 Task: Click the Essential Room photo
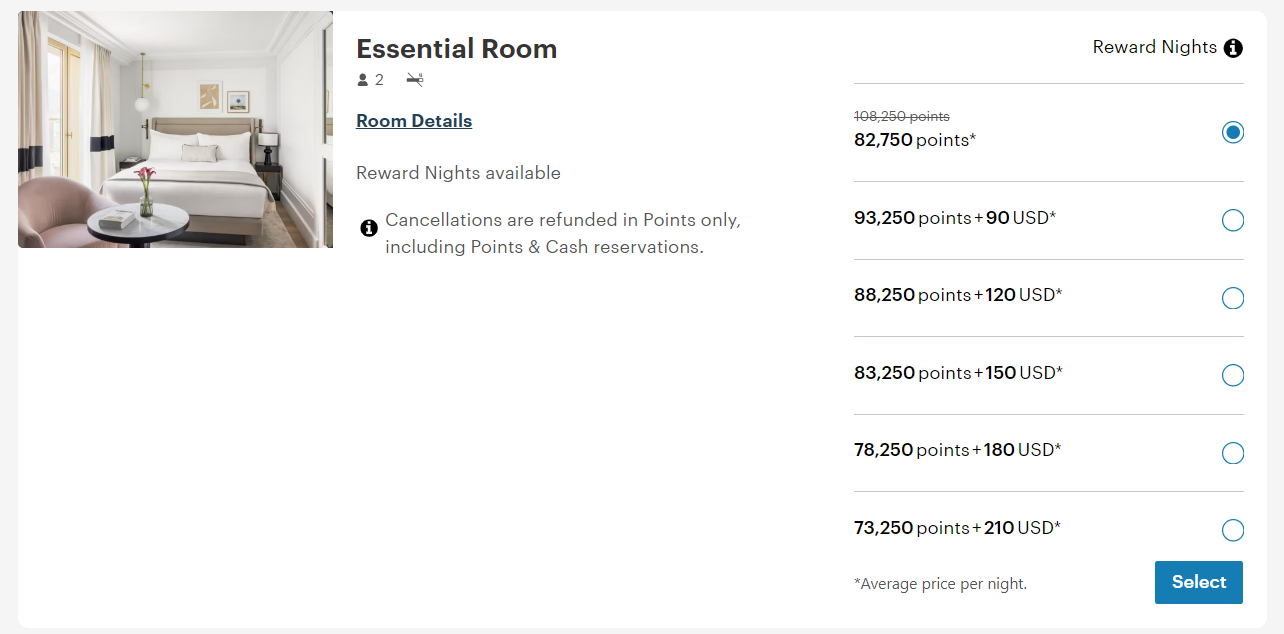tap(175, 129)
